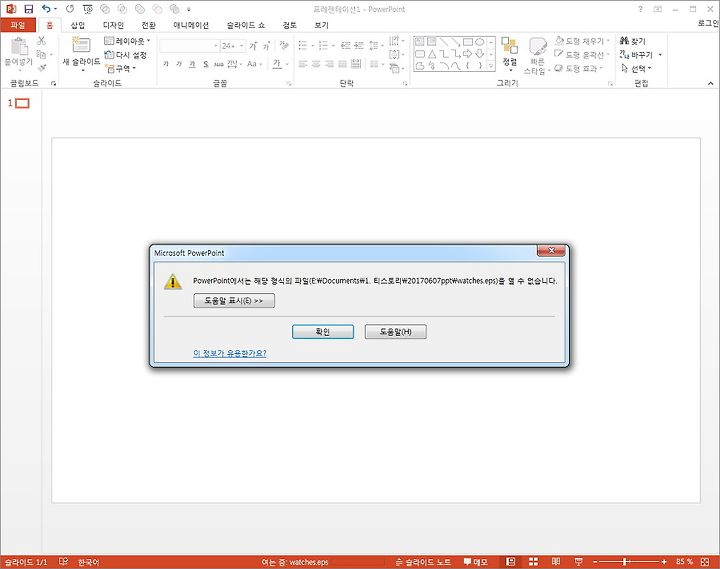Viewport: 720px width, 569px height.
Task: Open 도형 채우기 shape fill
Action: 583,41
